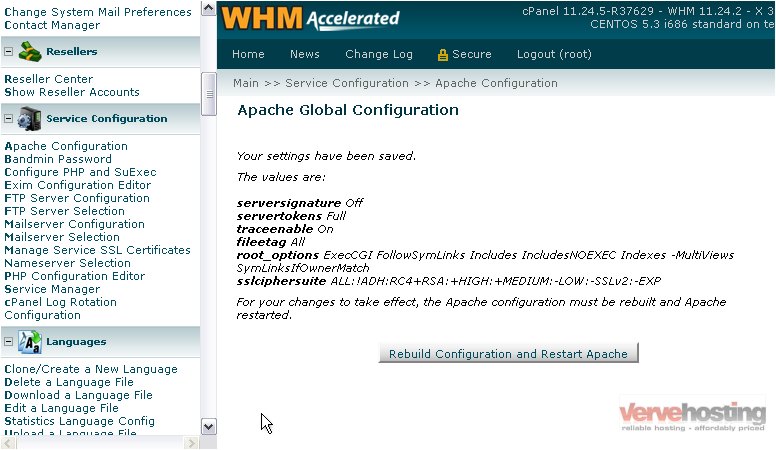Open Service Manager

pos(52,289)
